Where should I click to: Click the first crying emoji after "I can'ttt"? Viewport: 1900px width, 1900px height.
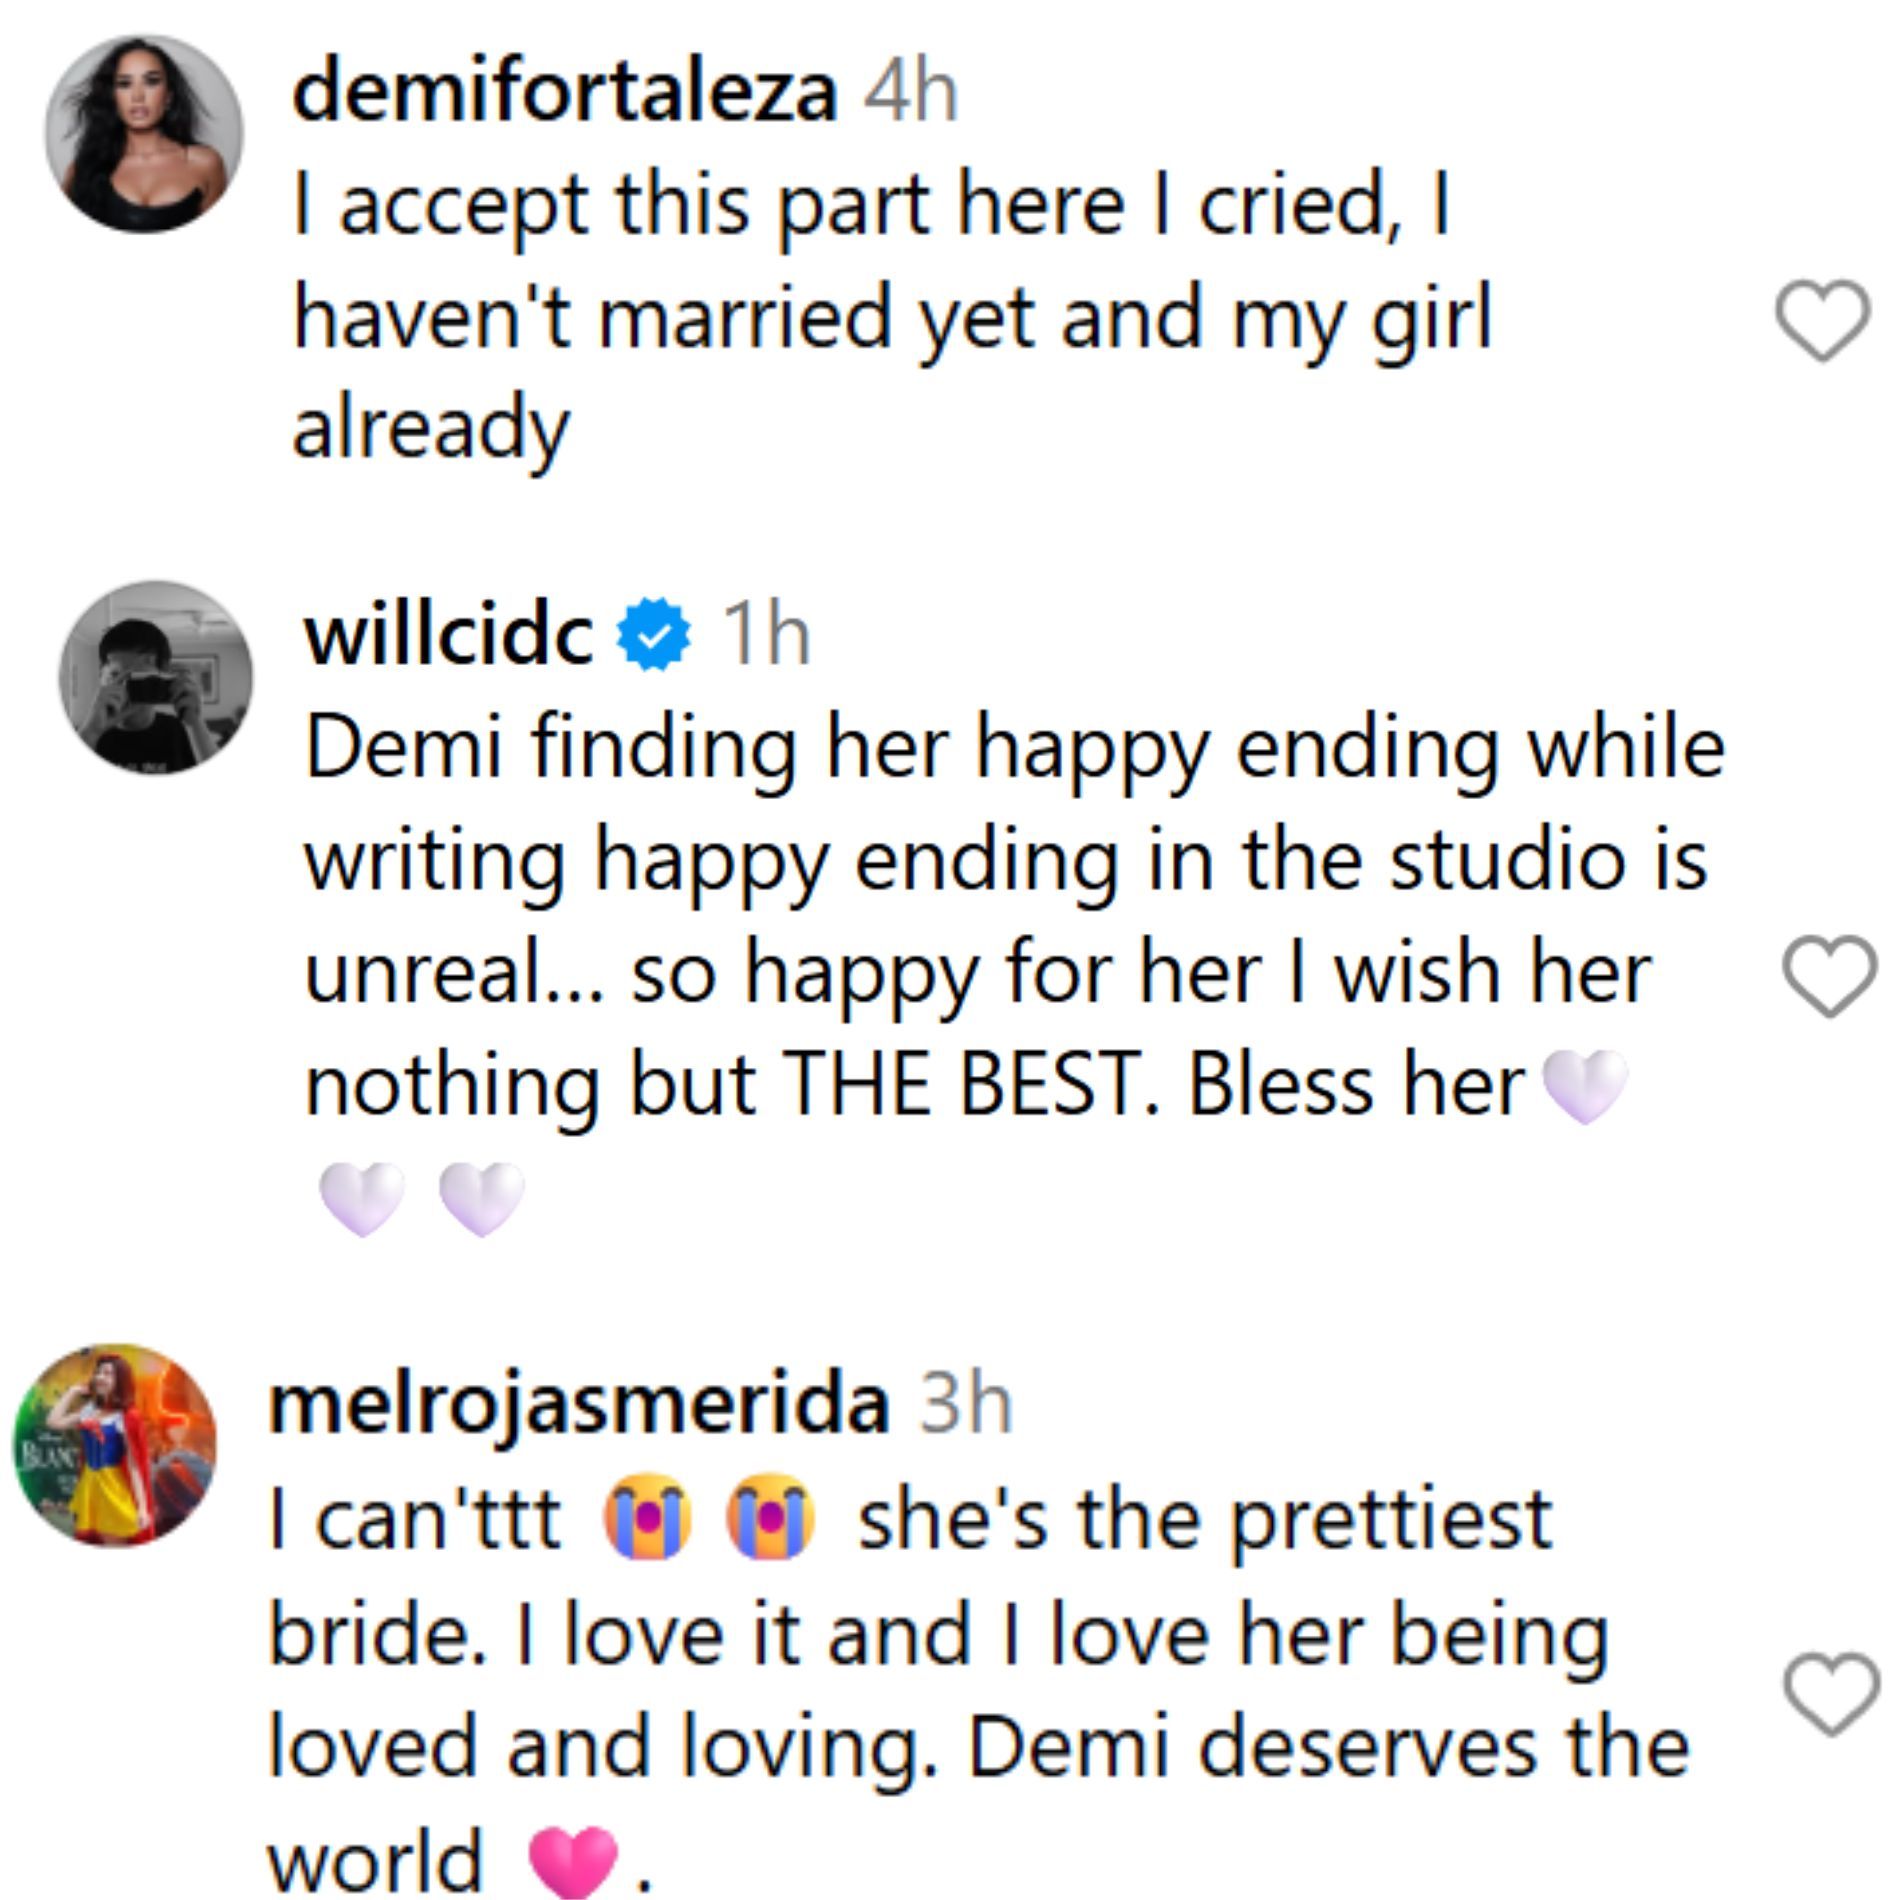coord(646,1516)
